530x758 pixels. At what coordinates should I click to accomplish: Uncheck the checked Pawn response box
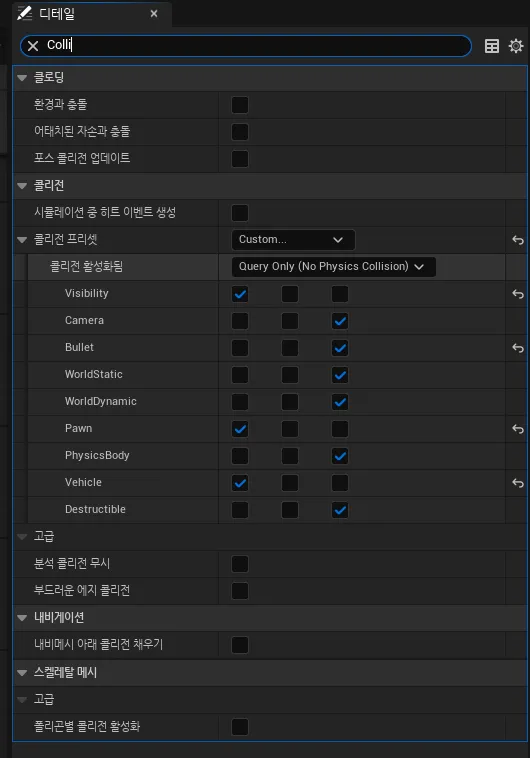pos(240,429)
